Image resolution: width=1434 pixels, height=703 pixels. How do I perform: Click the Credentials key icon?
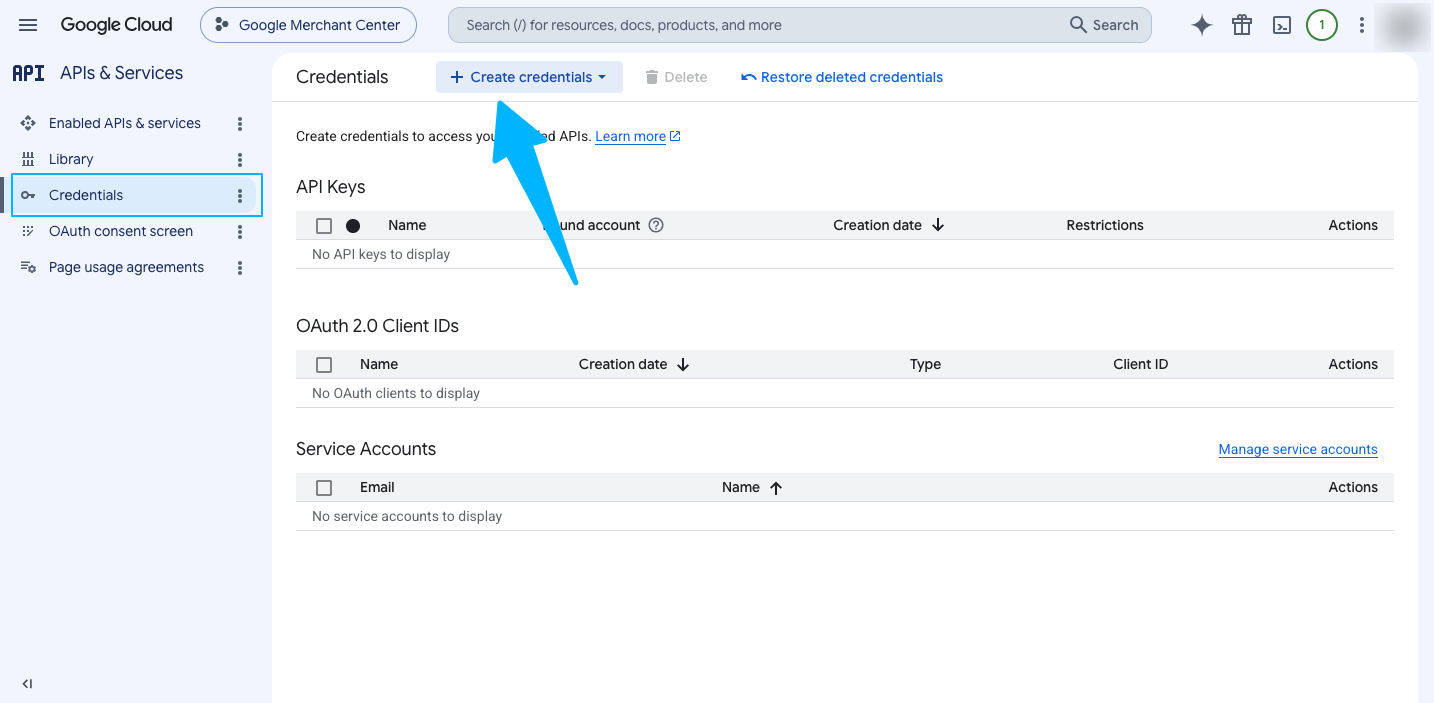click(x=28, y=195)
